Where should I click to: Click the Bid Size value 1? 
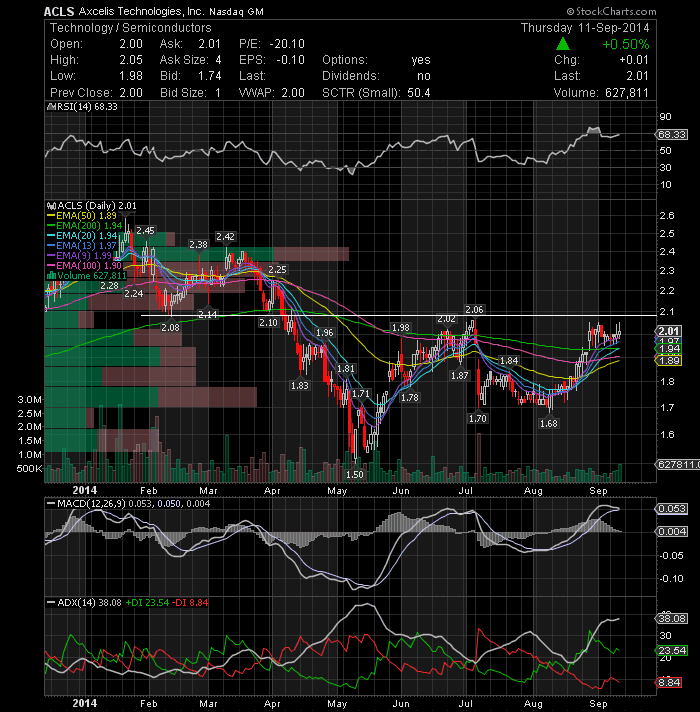point(218,93)
